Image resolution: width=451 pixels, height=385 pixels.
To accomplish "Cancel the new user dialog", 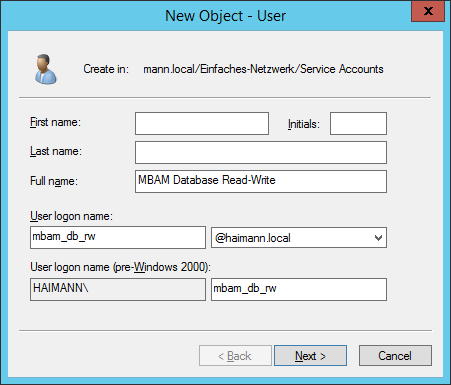I will click(x=395, y=356).
